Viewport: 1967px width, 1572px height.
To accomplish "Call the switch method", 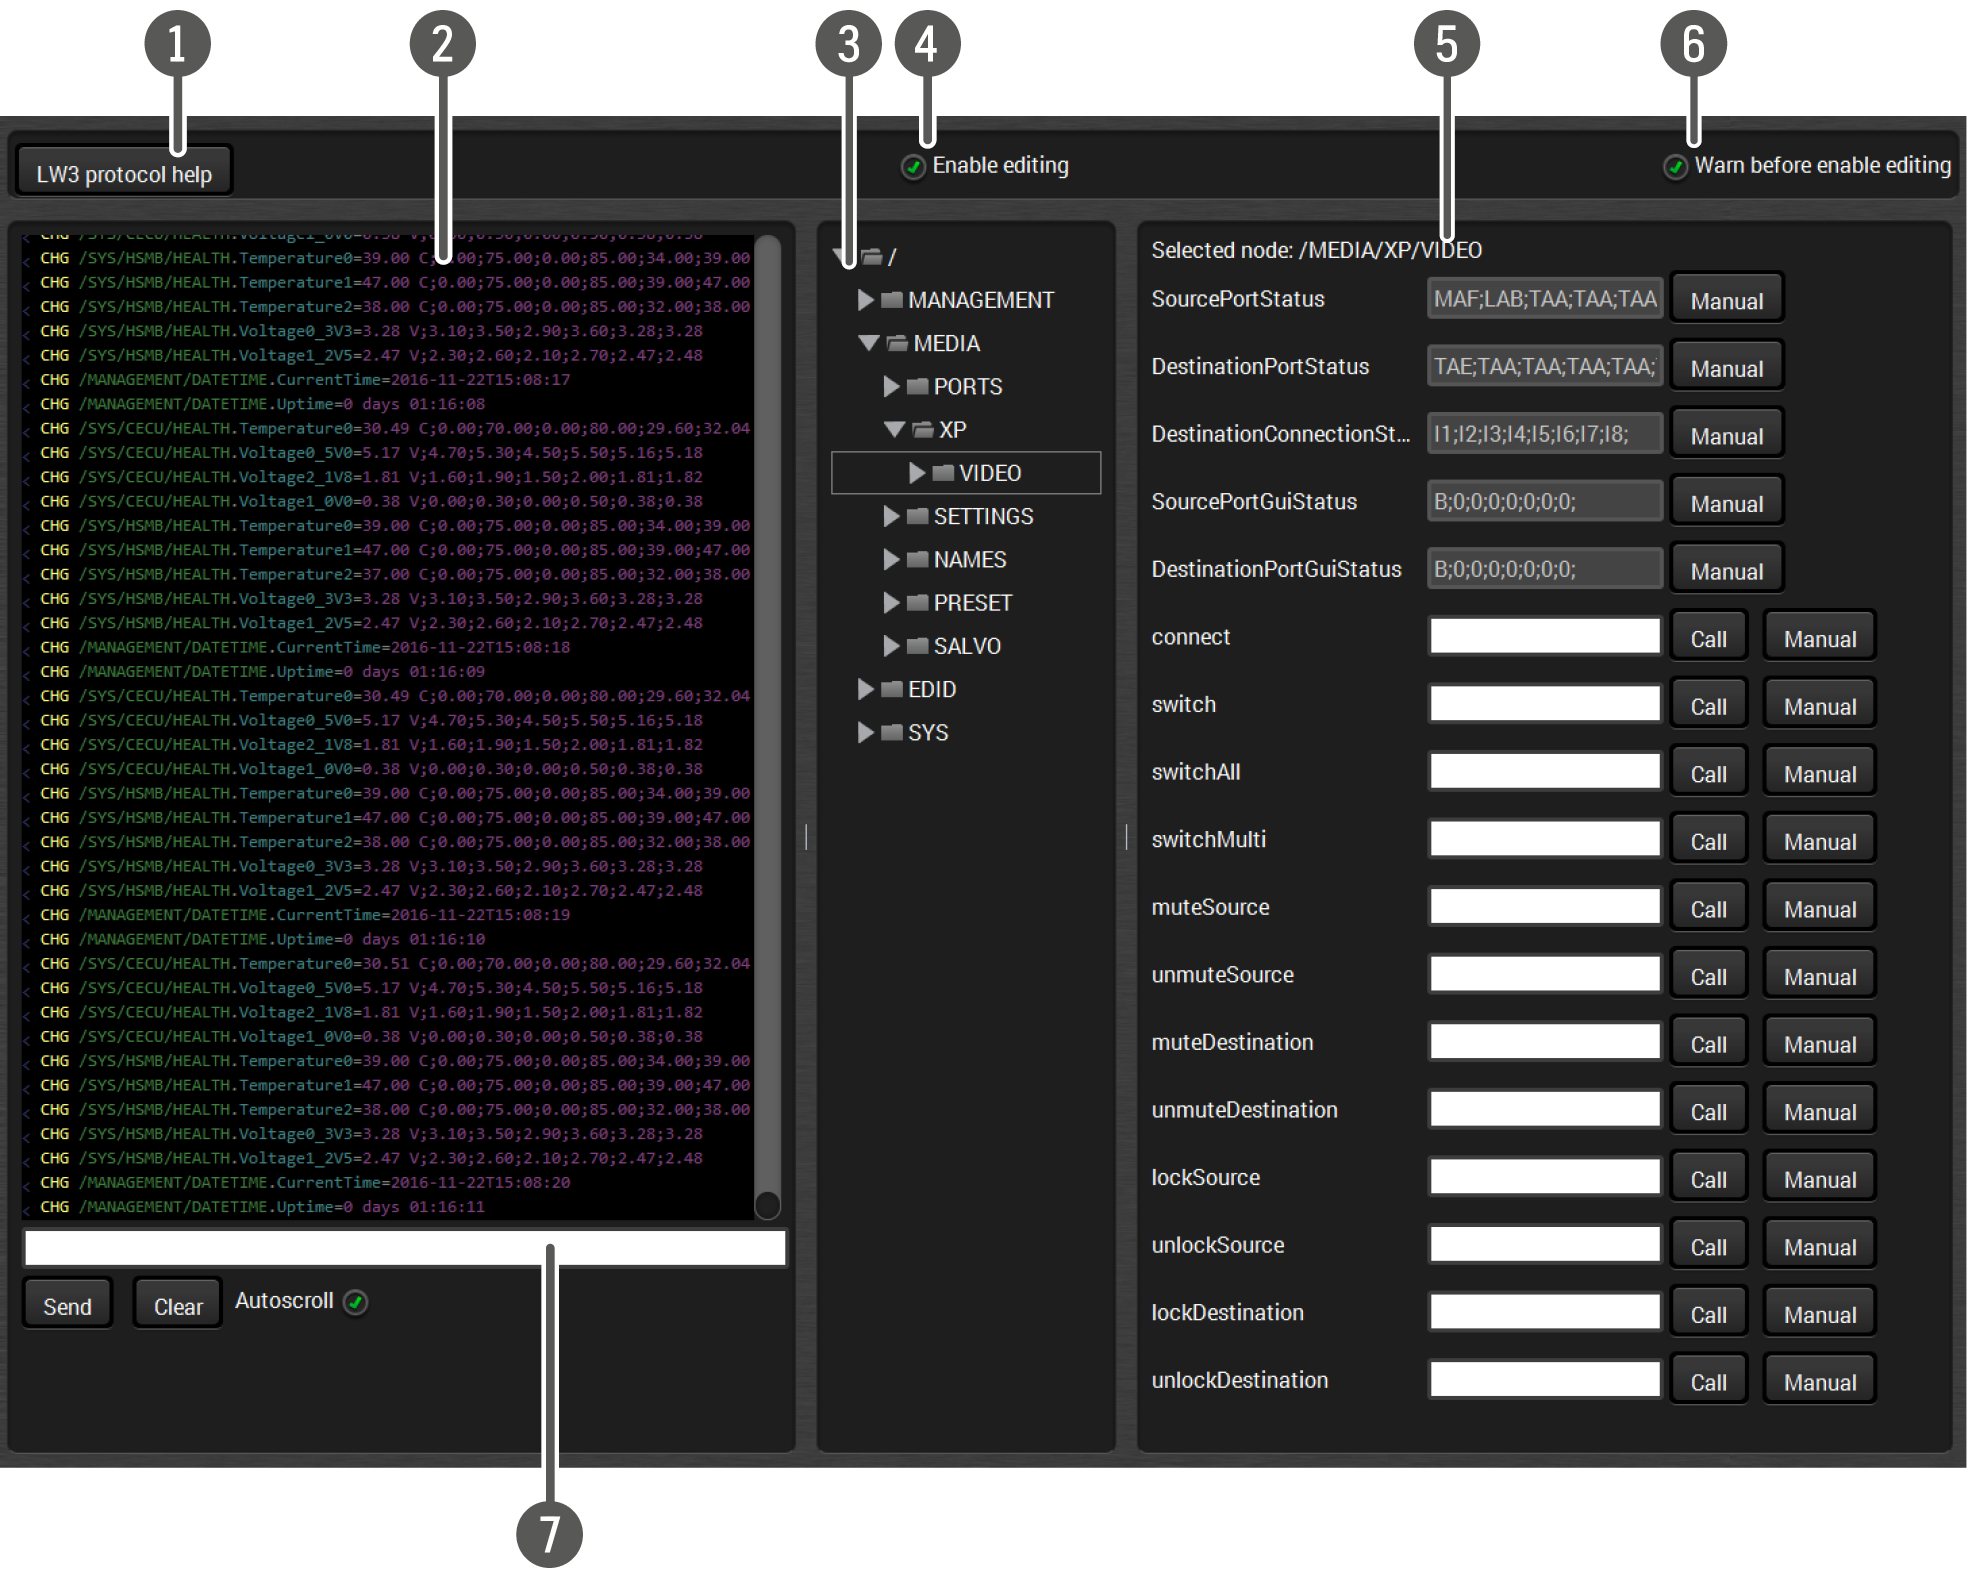I will click(x=1708, y=705).
